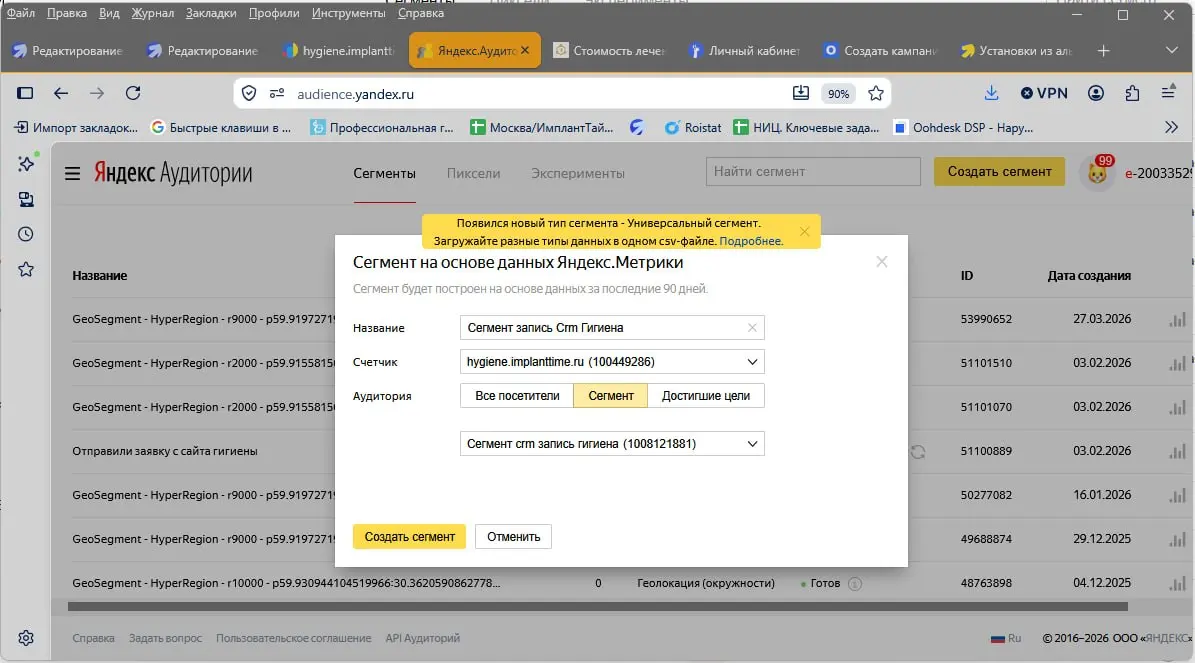
Task: Switch to Стоимость лечения browser tab
Action: [610, 50]
